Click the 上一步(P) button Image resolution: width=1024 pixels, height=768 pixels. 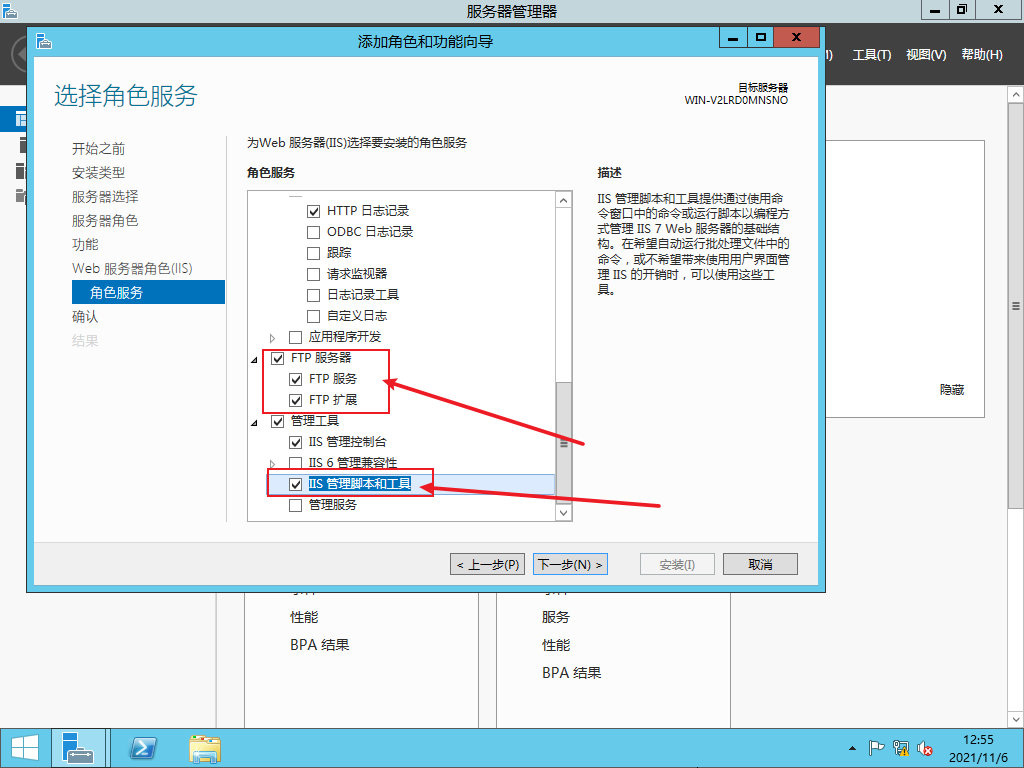[x=487, y=564]
